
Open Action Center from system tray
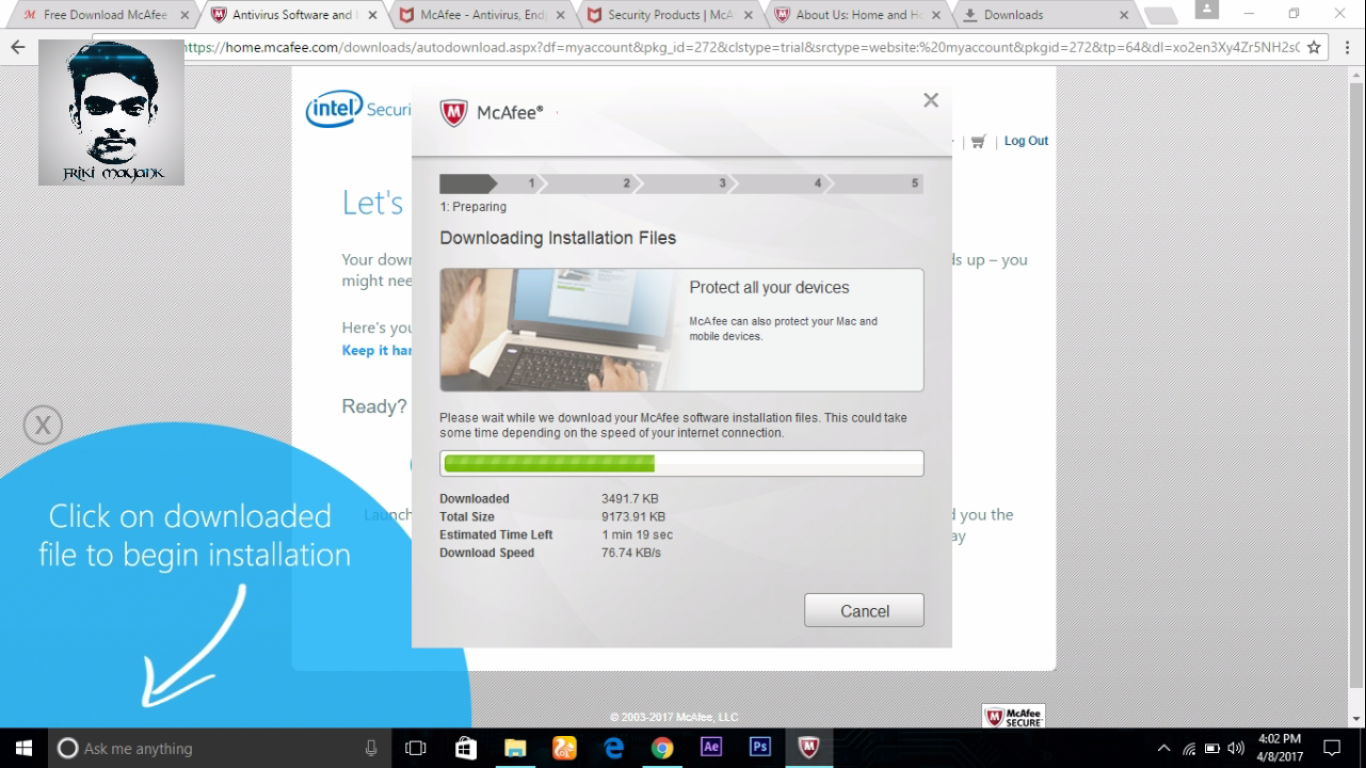coord(1332,747)
